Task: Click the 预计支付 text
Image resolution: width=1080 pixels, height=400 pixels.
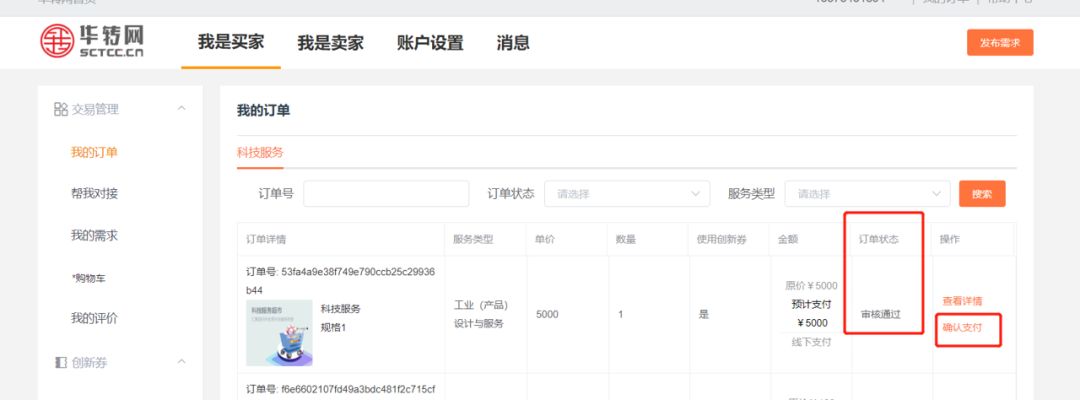Action: click(x=811, y=304)
